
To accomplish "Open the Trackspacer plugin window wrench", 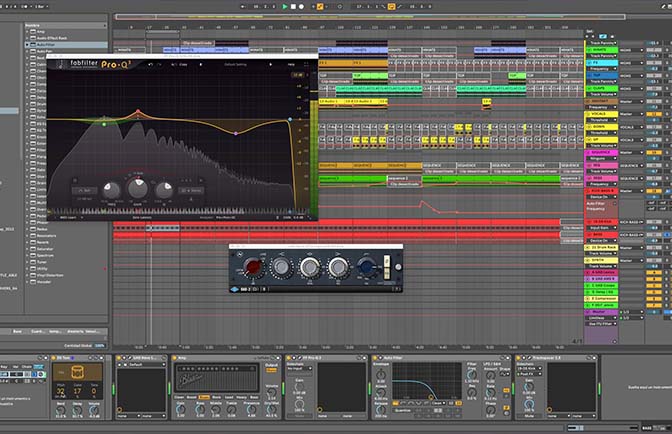I will click(529, 358).
